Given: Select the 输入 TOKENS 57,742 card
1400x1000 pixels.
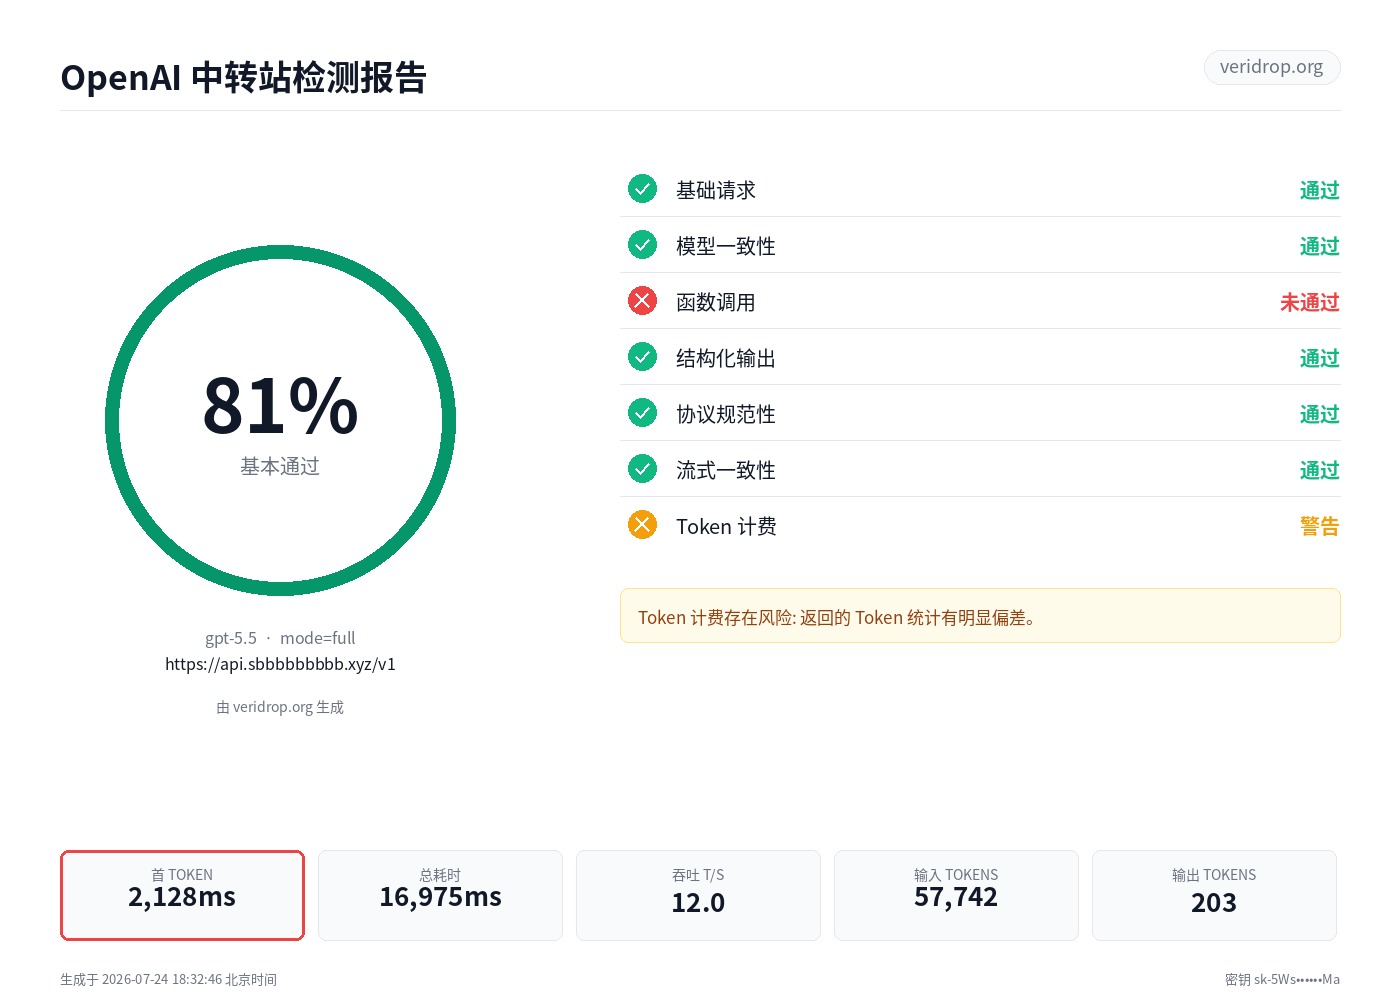Looking at the screenshot, I should (x=956, y=895).
